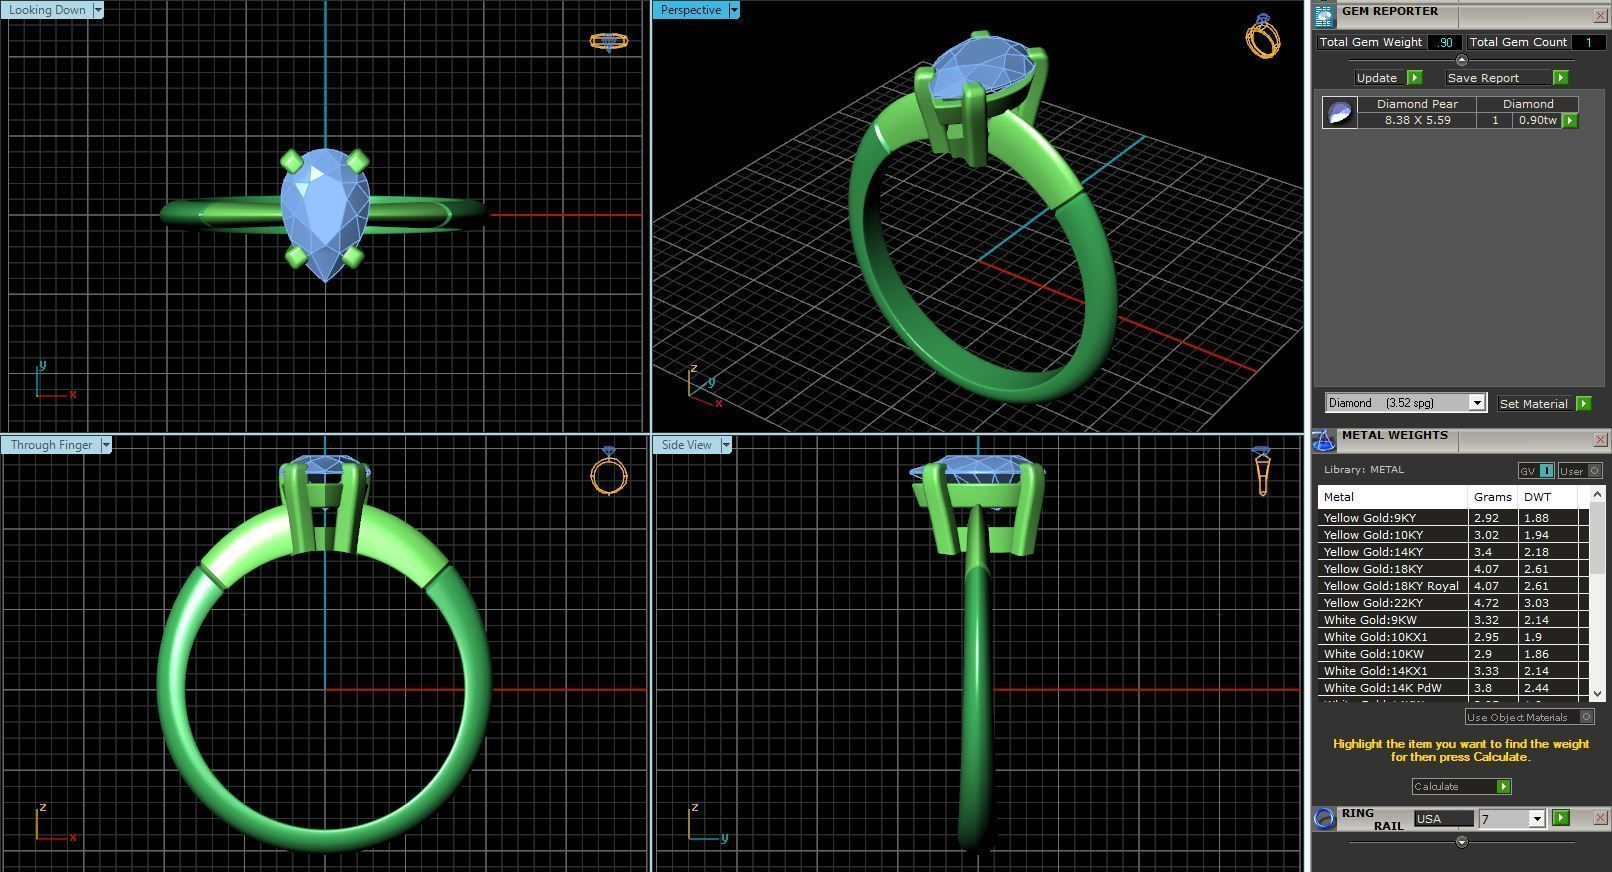Open the Side View viewport dropdown arrow

(726, 445)
